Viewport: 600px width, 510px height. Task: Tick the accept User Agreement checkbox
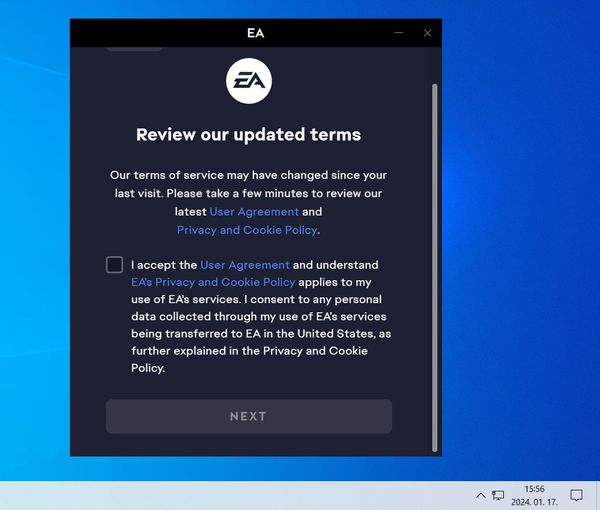(x=115, y=265)
